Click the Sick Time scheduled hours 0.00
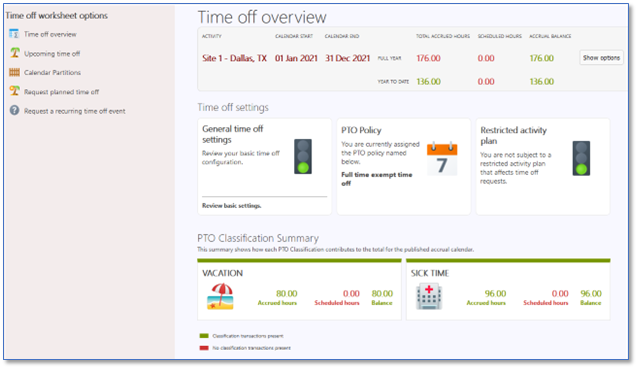 560,293
